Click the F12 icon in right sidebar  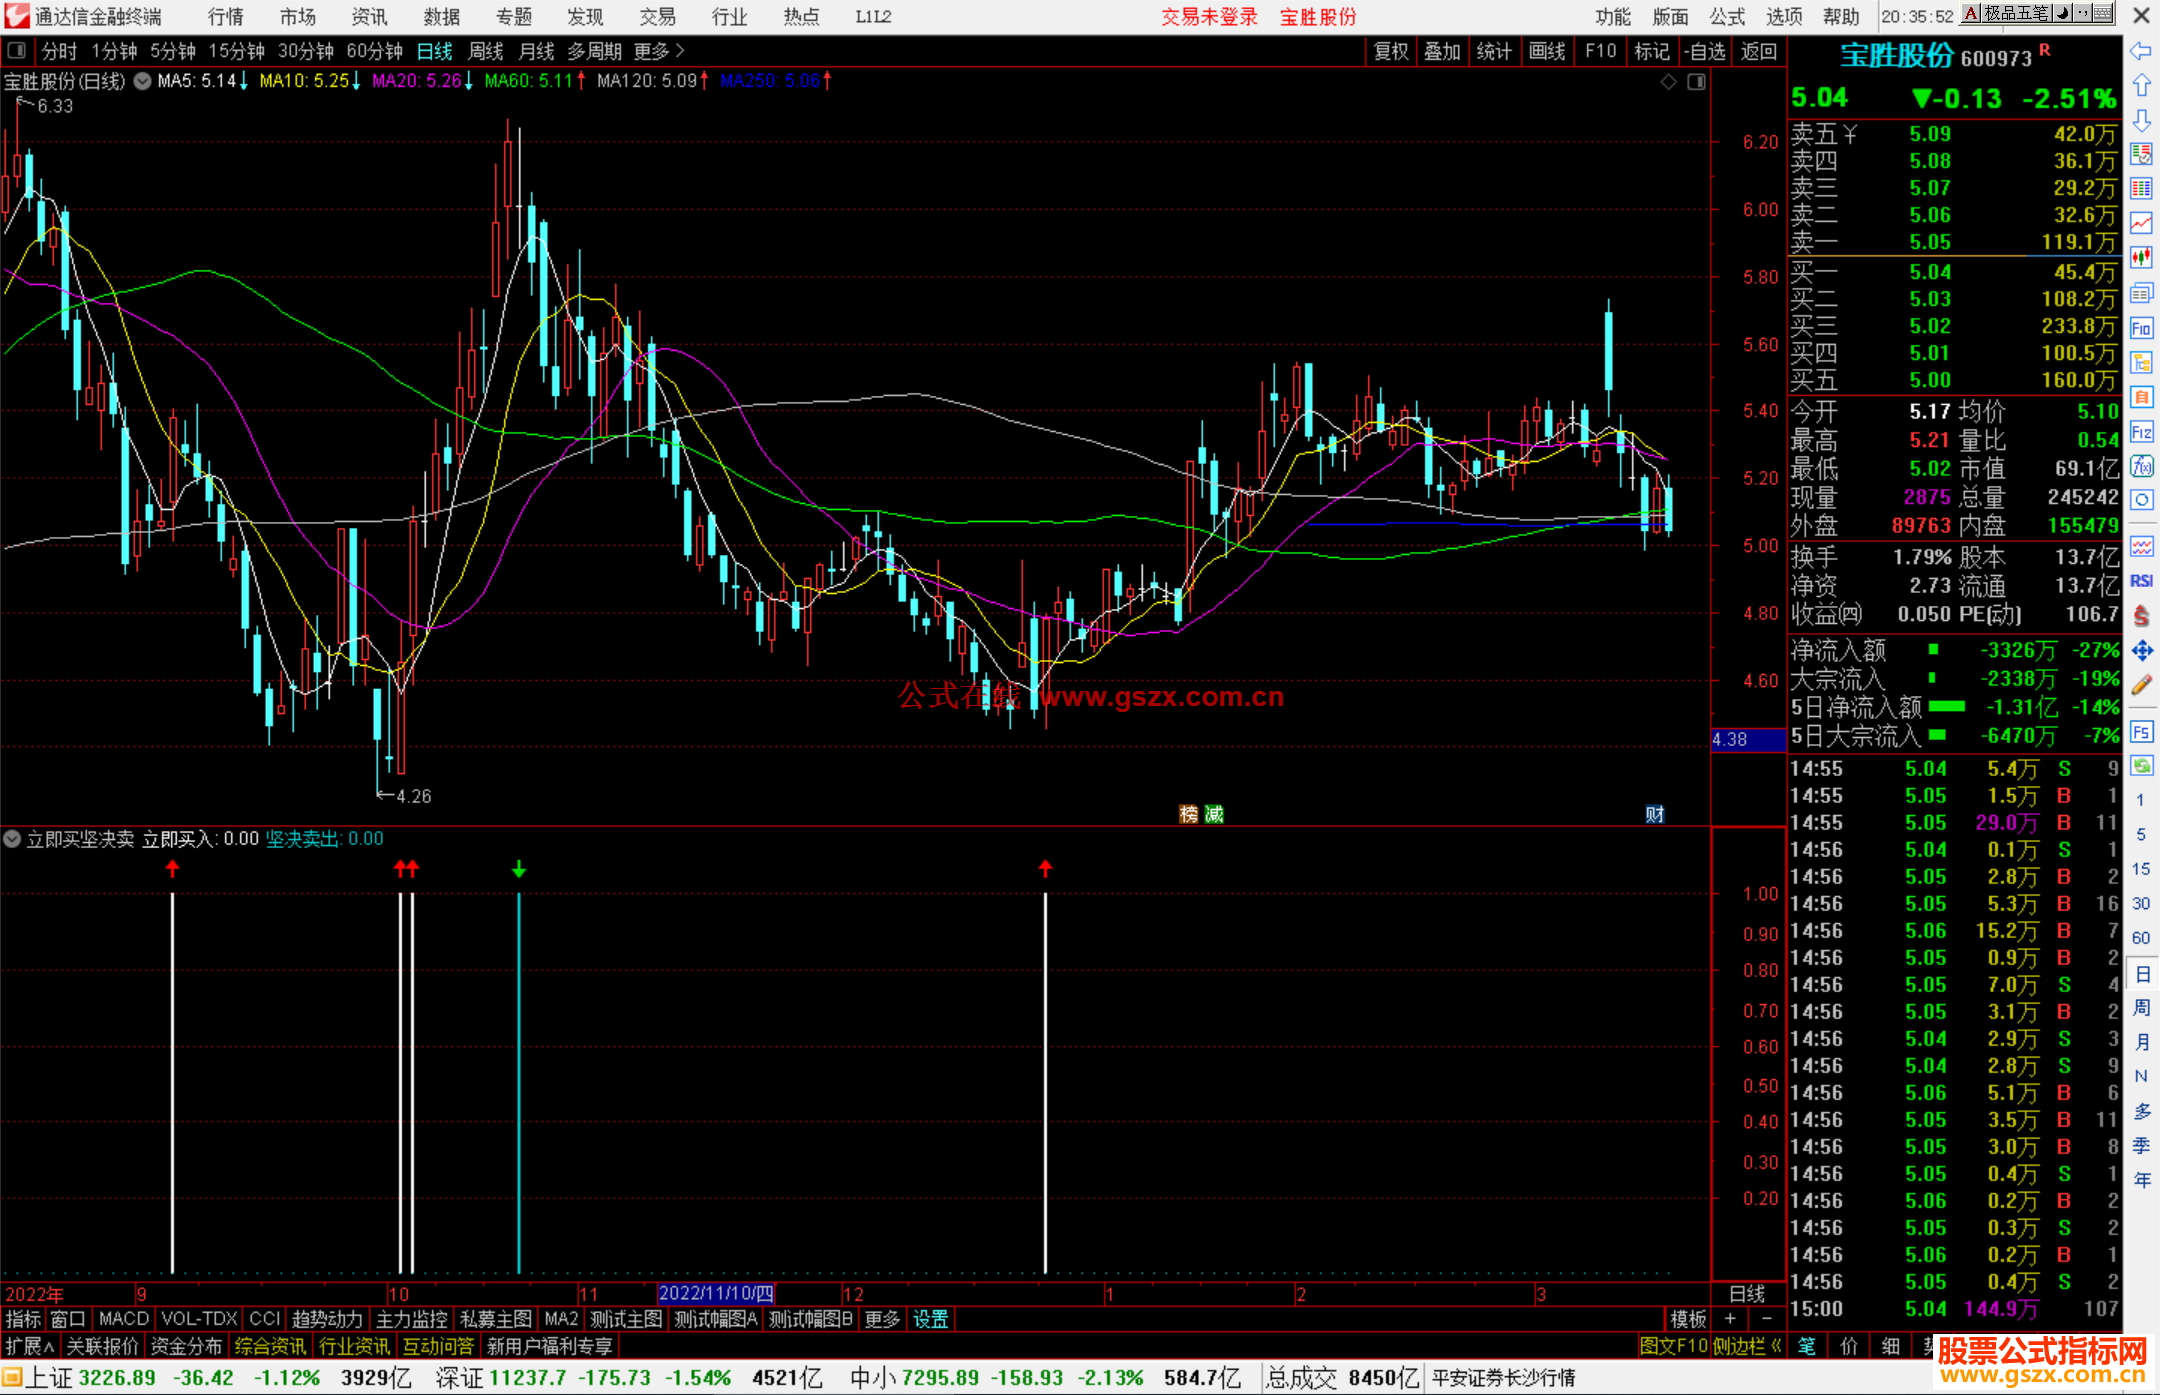(2141, 432)
